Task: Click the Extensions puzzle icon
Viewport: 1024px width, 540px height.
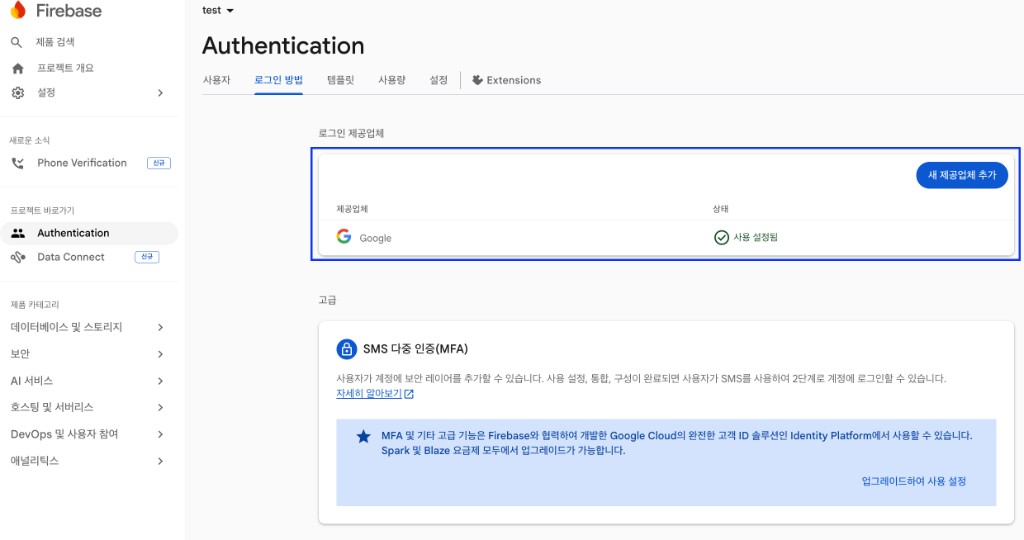Action: click(477, 80)
